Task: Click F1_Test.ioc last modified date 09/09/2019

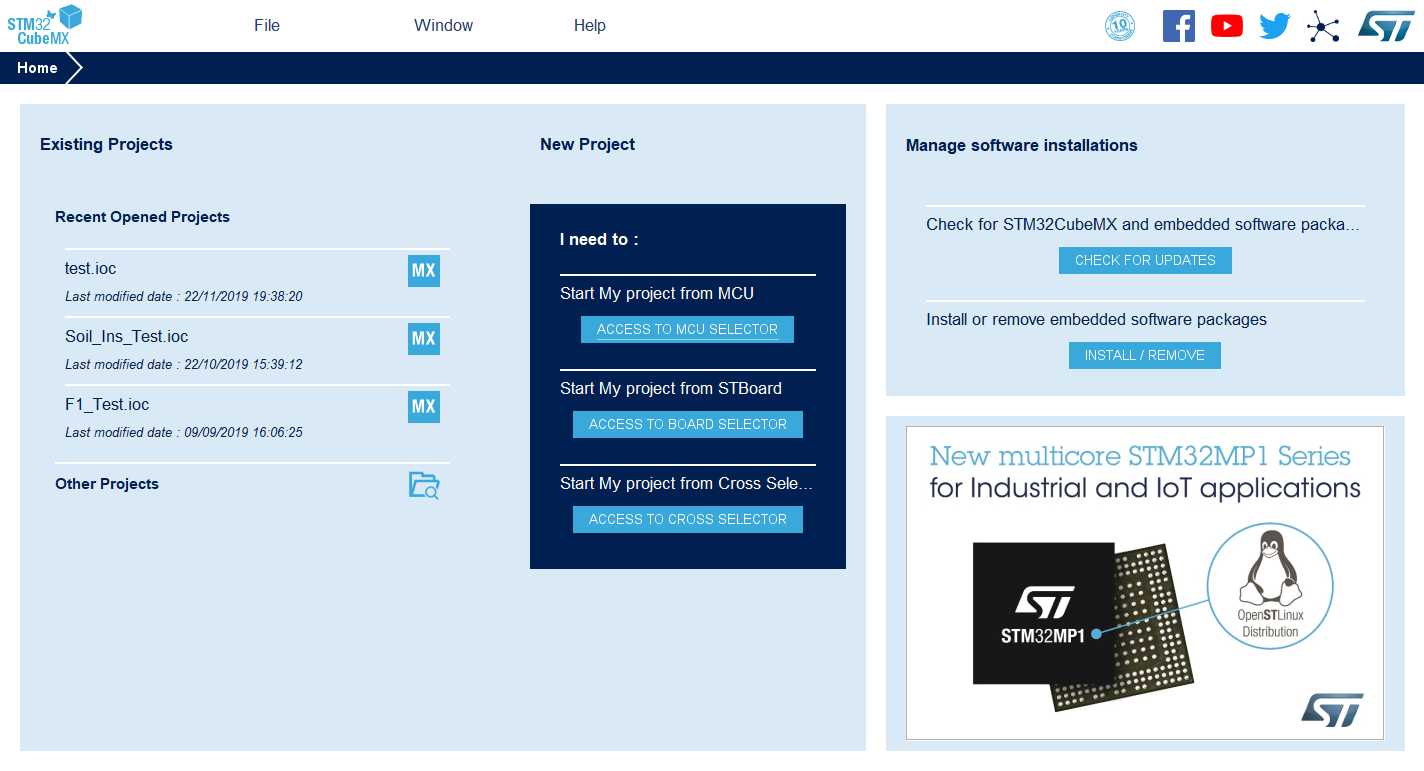Action: (x=184, y=433)
